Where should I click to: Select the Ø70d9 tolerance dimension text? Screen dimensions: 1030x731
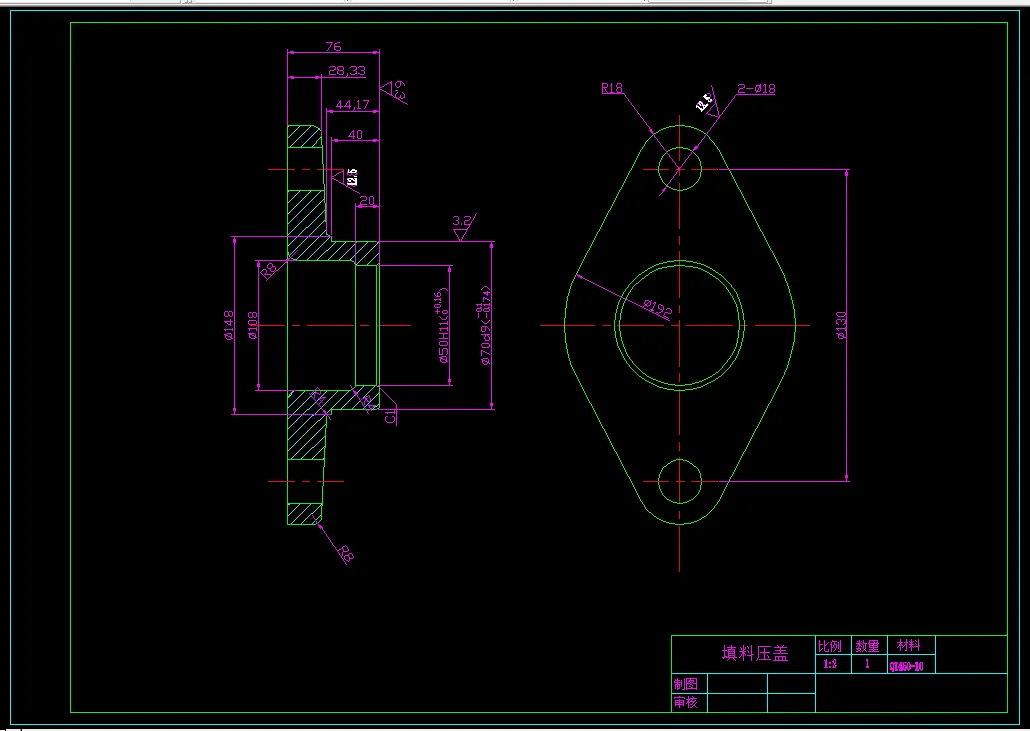[483, 326]
